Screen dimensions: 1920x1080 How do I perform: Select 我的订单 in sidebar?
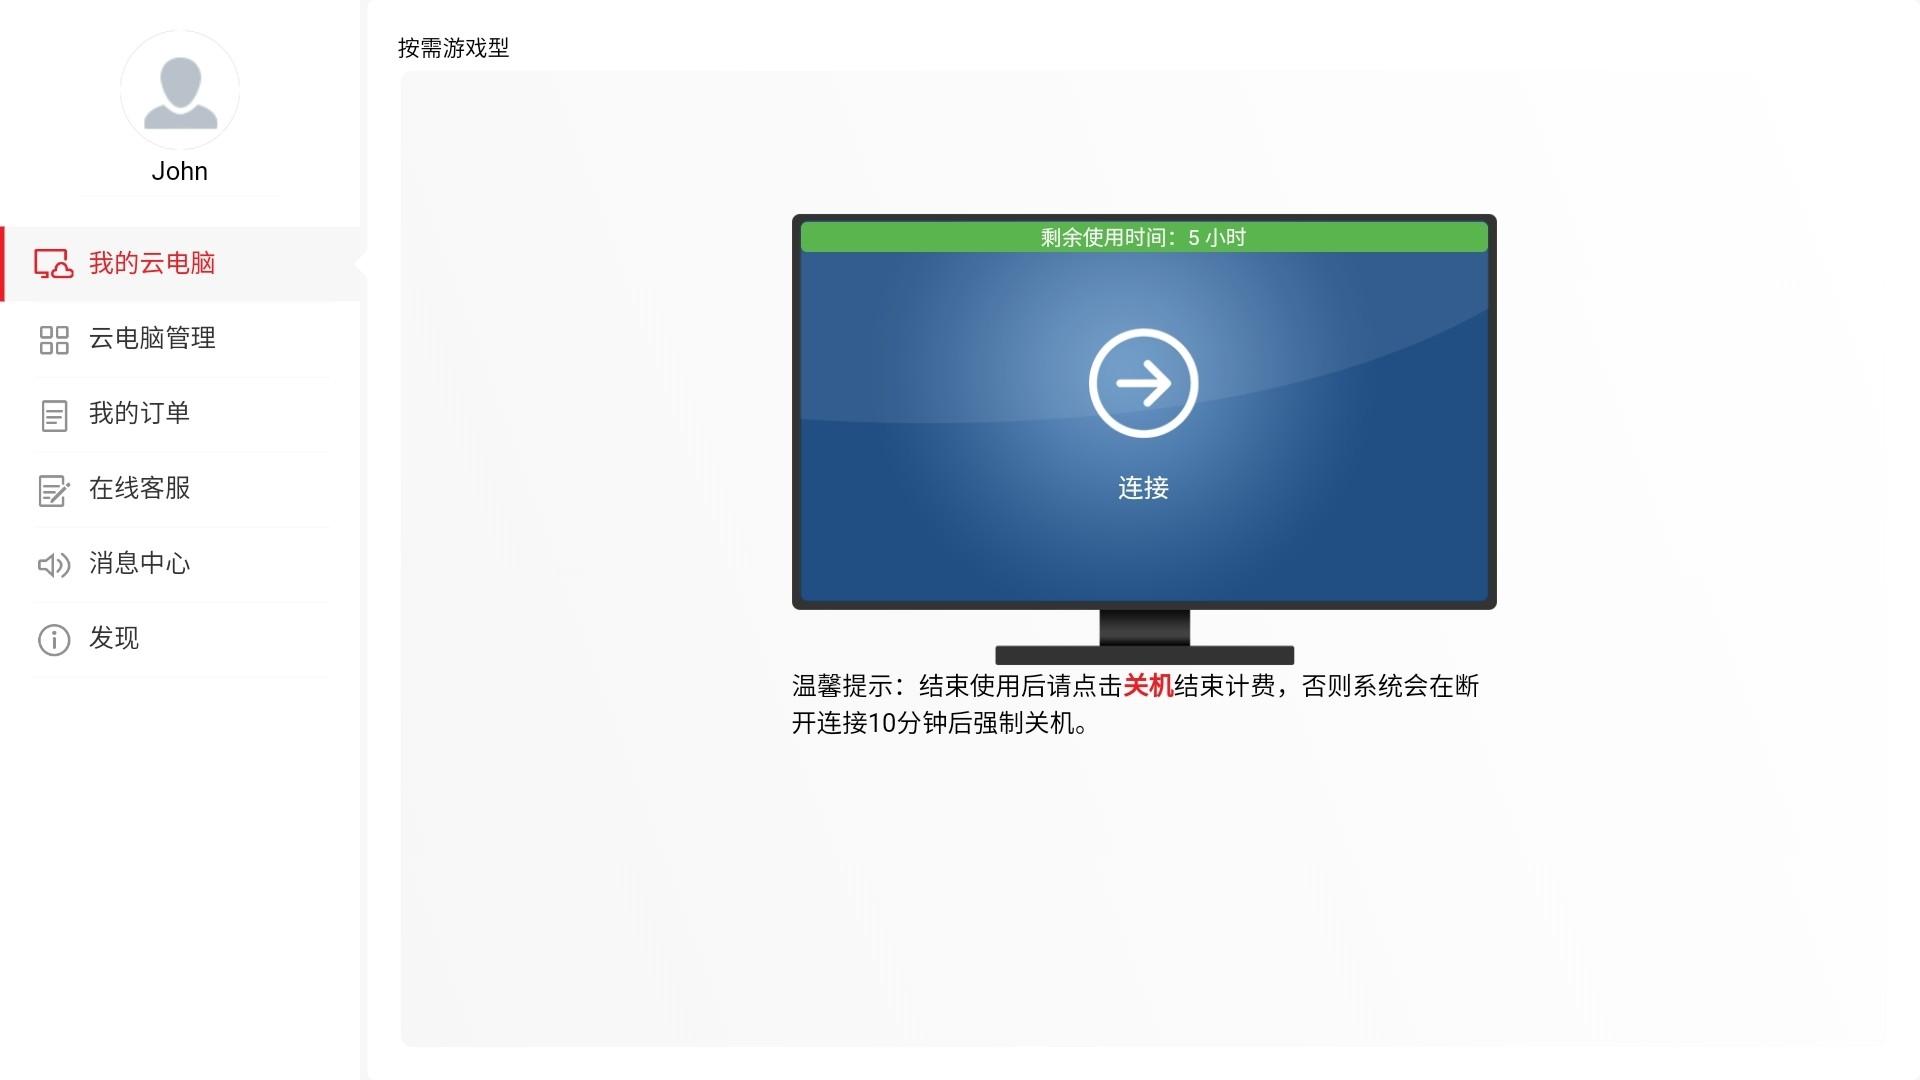139,413
